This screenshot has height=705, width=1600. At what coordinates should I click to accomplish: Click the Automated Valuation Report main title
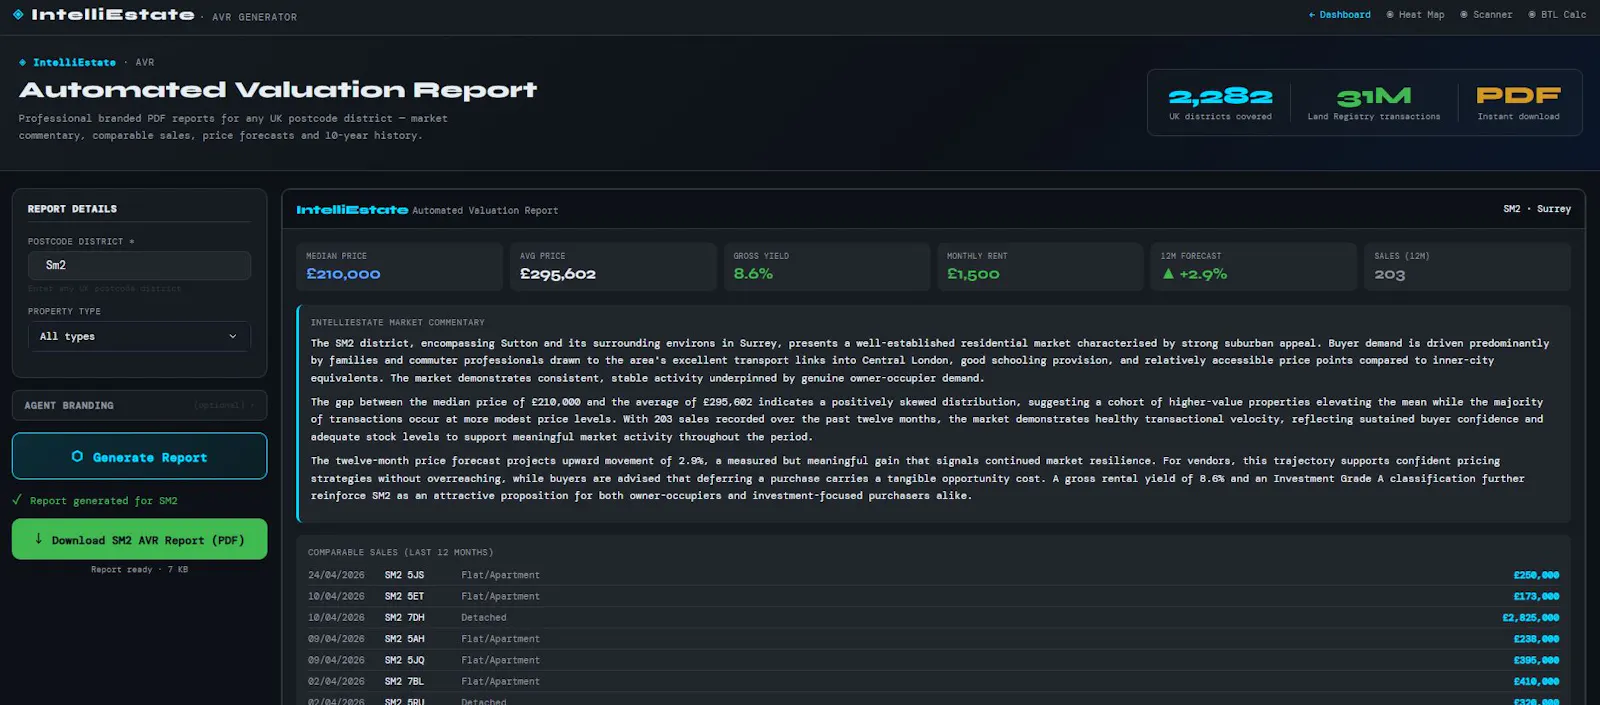[x=278, y=90]
